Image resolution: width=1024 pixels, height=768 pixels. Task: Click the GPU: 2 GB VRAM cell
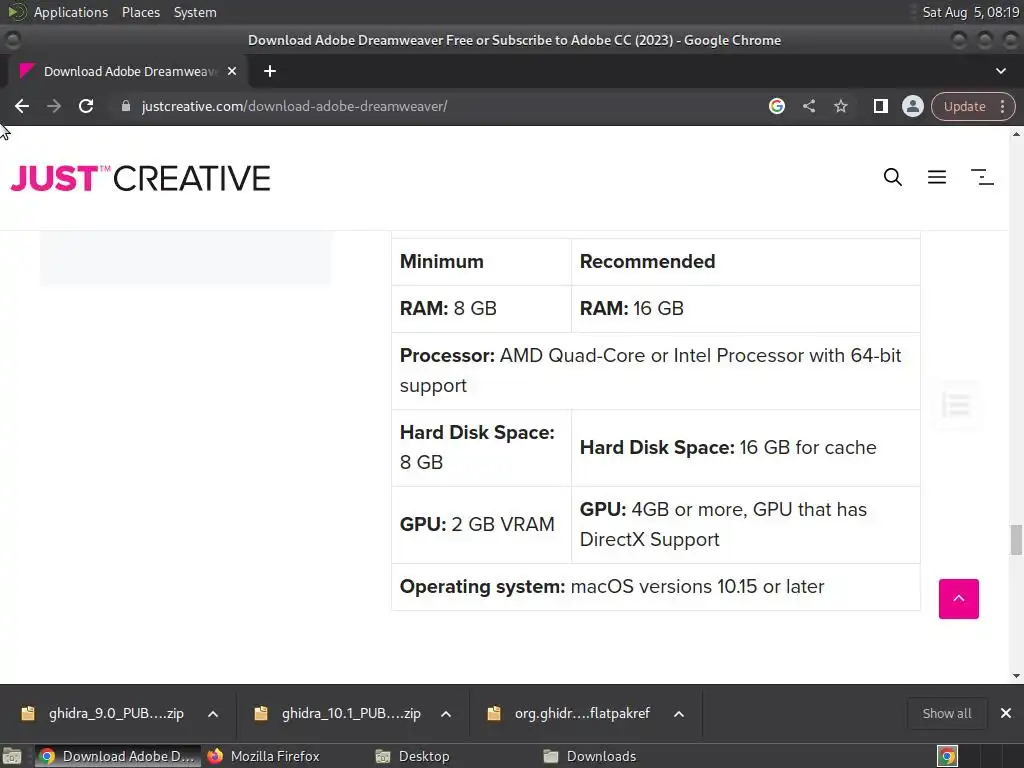point(481,525)
